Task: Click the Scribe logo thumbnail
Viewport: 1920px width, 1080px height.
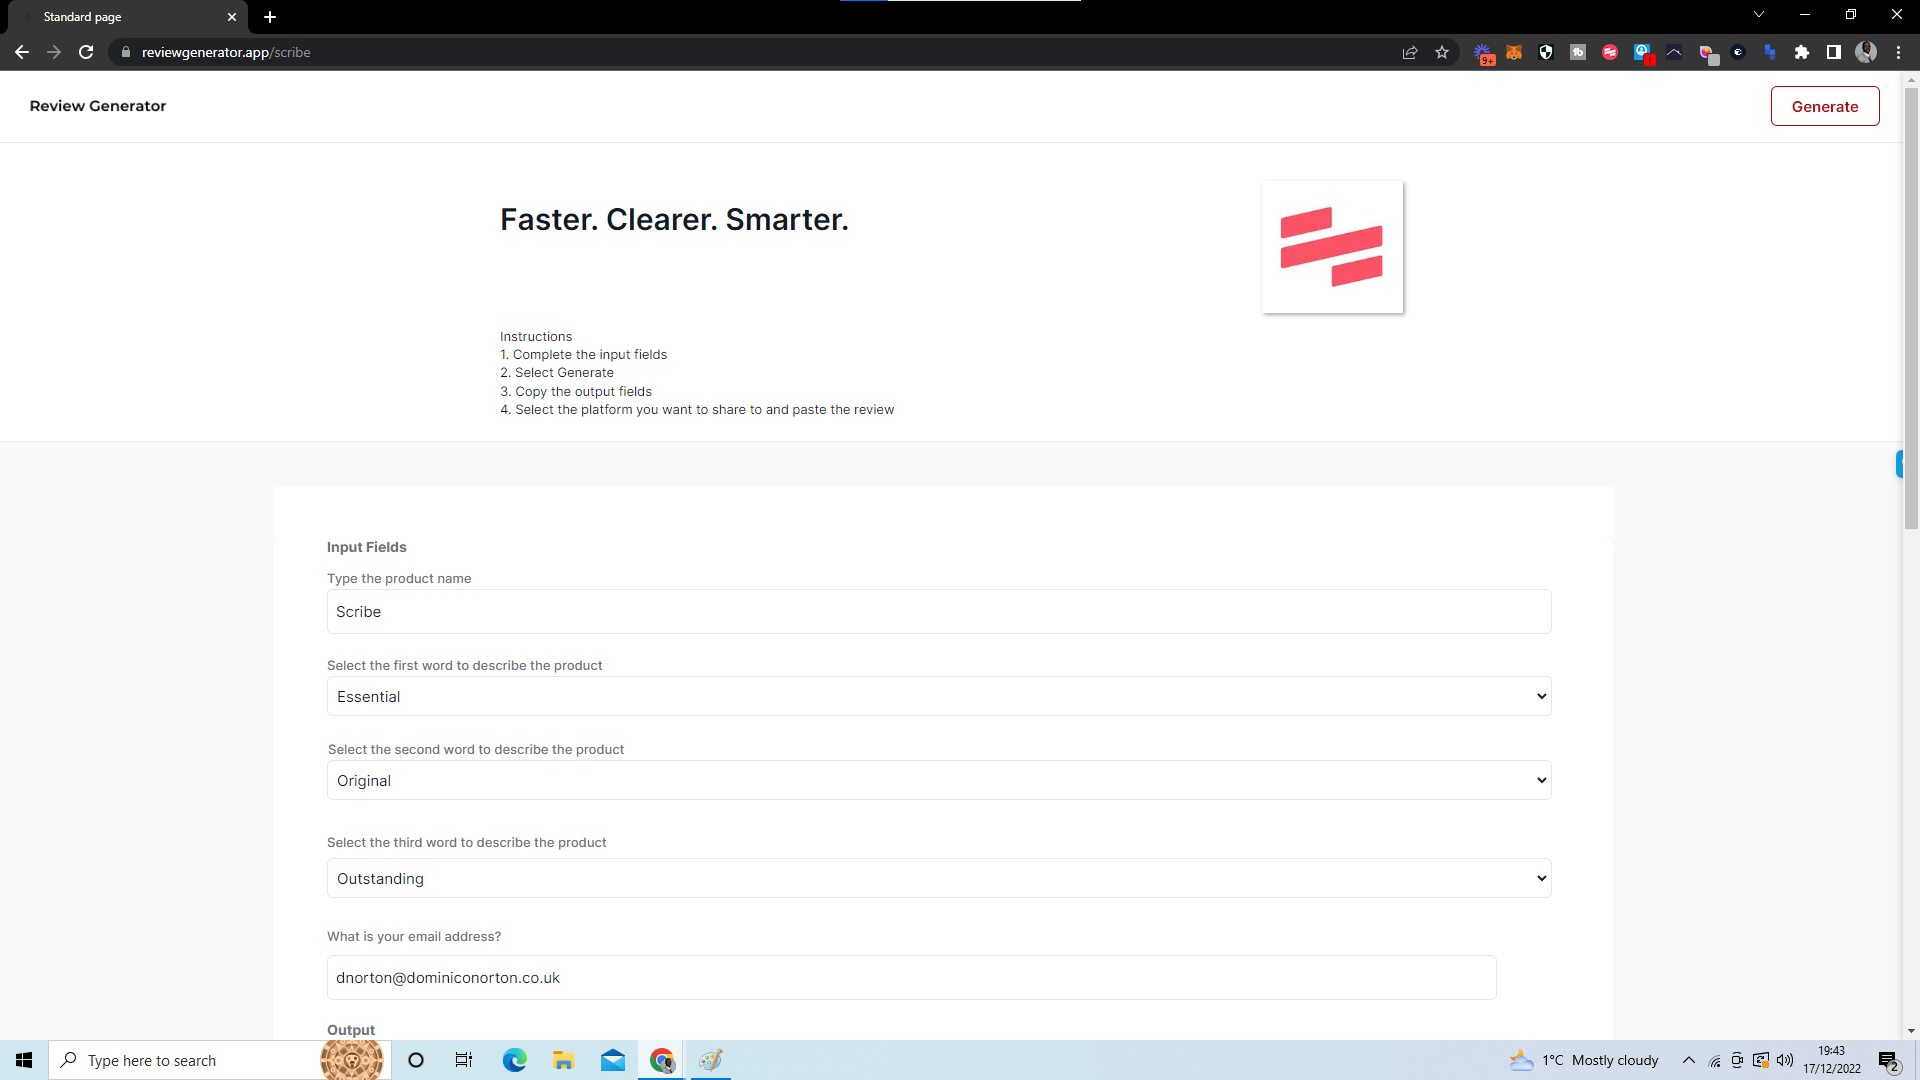Action: click(1332, 247)
